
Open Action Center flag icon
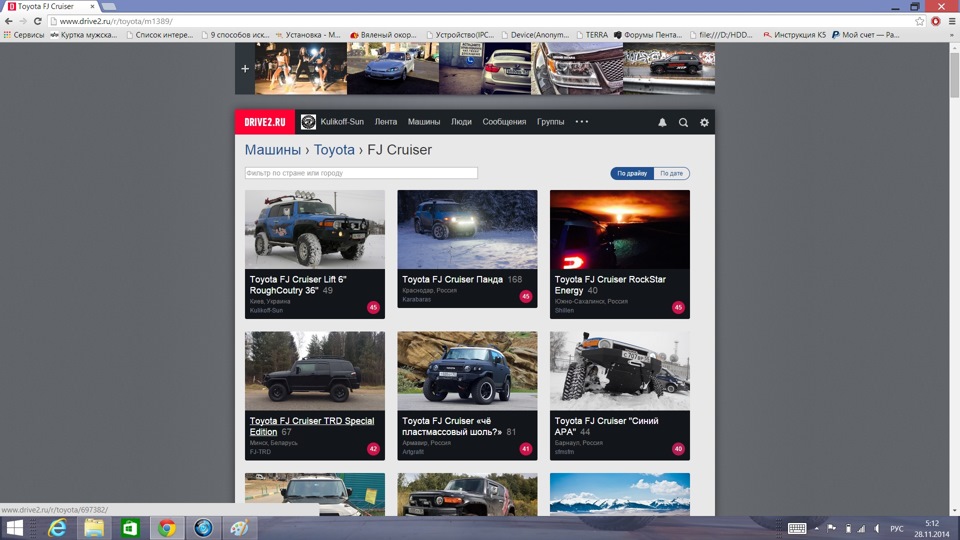pyautogui.click(x=831, y=528)
